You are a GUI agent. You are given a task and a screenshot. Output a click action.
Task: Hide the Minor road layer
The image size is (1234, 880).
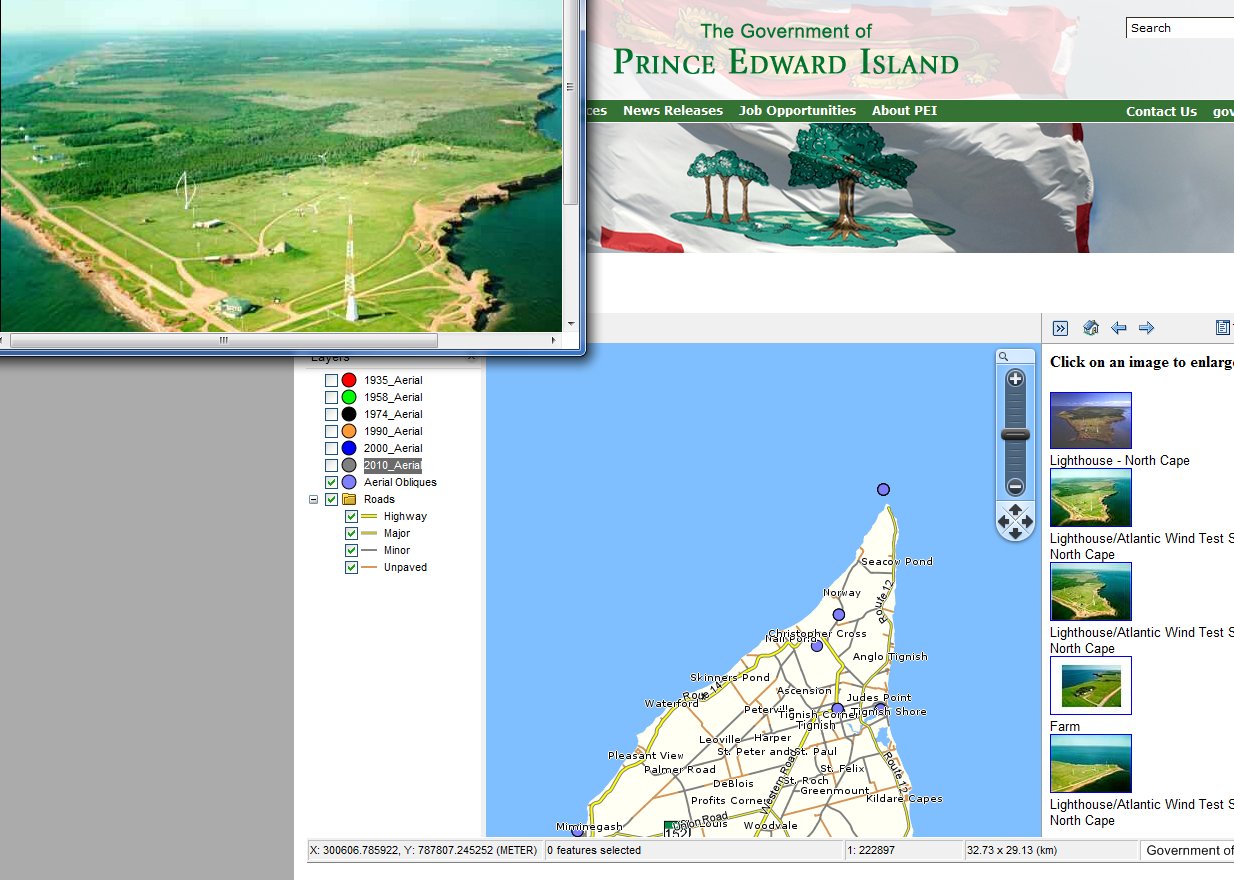pyautogui.click(x=351, y=550)
